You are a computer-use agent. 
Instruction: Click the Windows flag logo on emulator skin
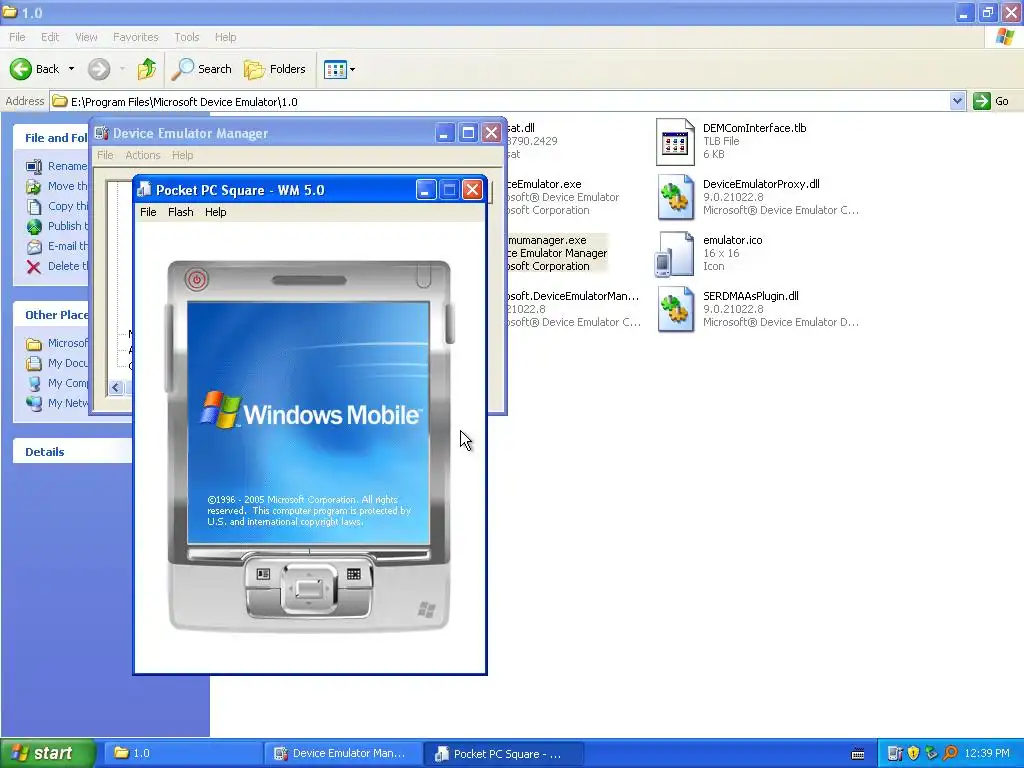coord(426,610)
